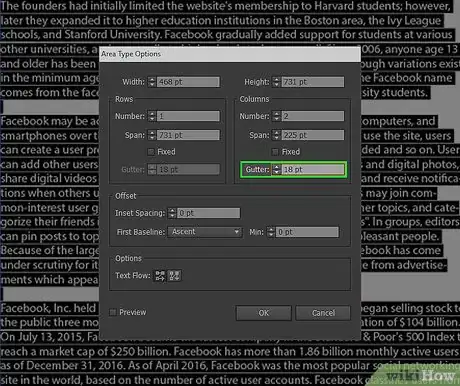Click the Columns Span stepper arrows

276,135
